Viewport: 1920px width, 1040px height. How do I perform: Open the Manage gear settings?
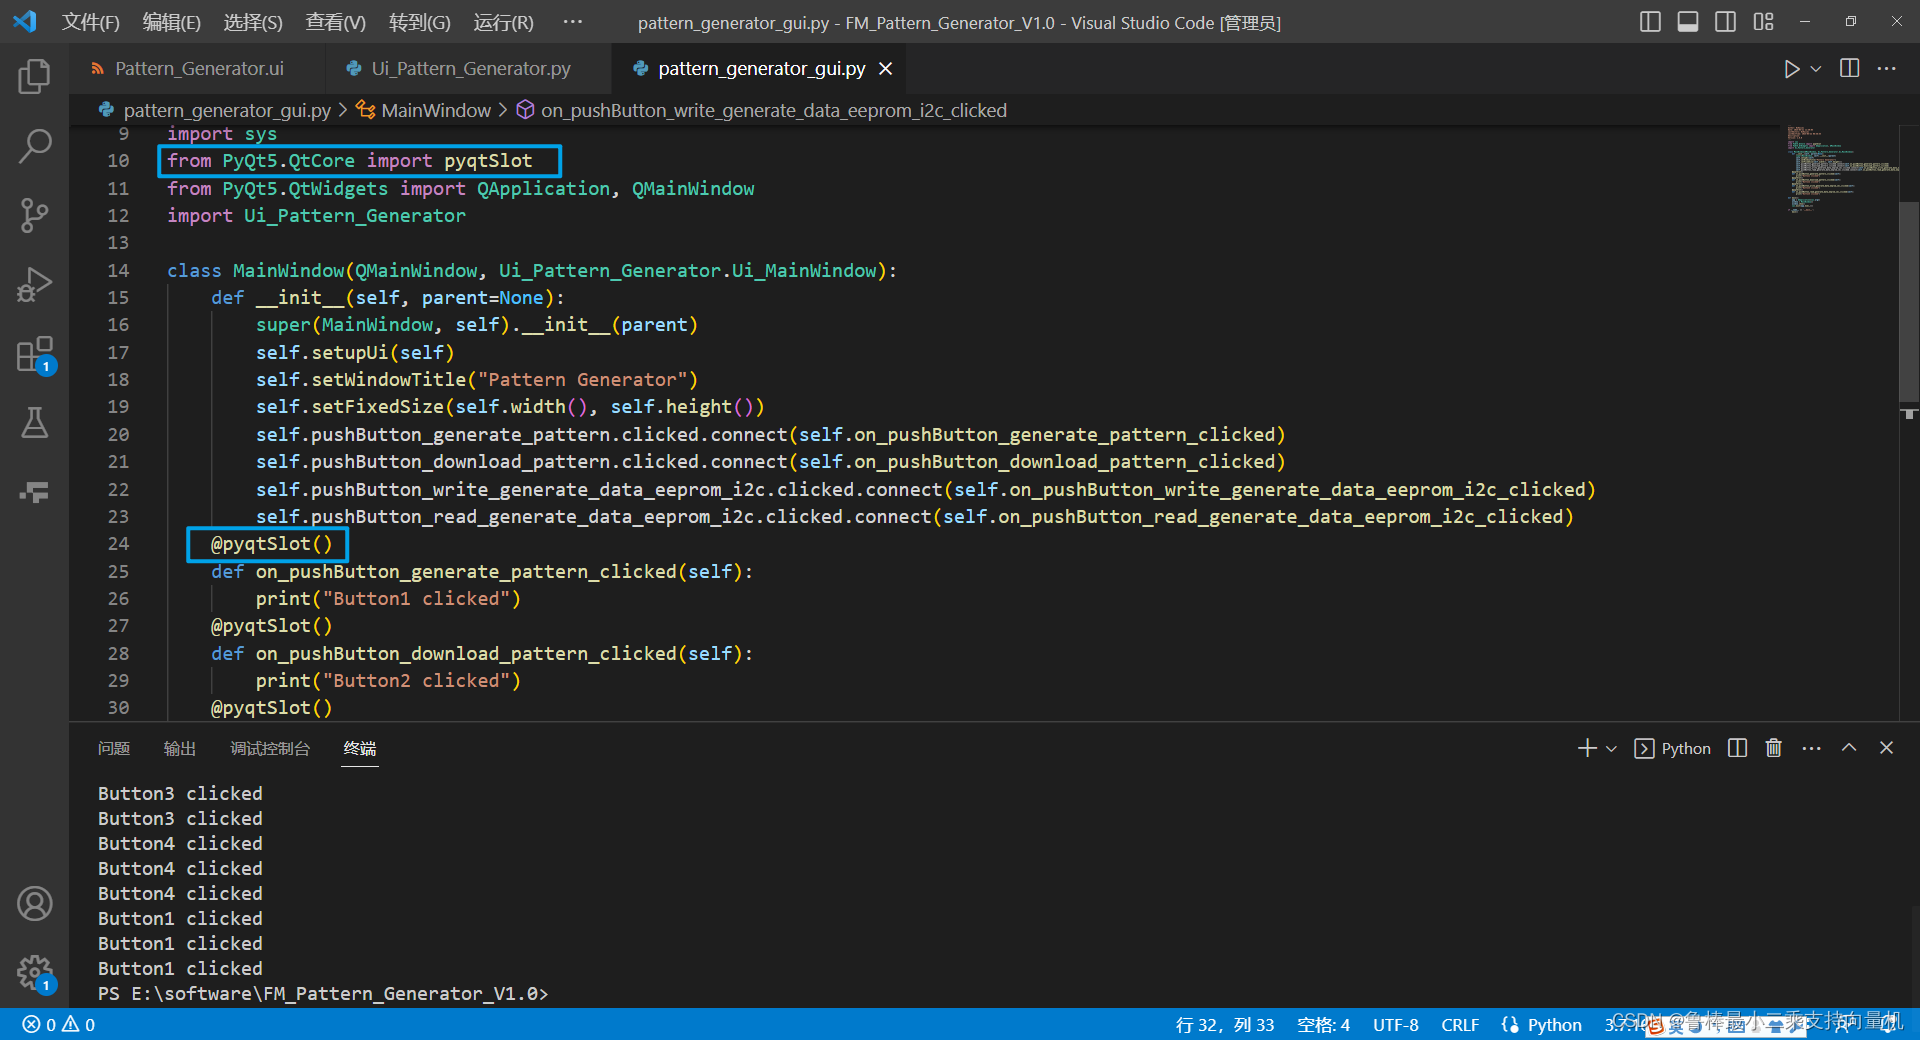click(x=34, y=972)
